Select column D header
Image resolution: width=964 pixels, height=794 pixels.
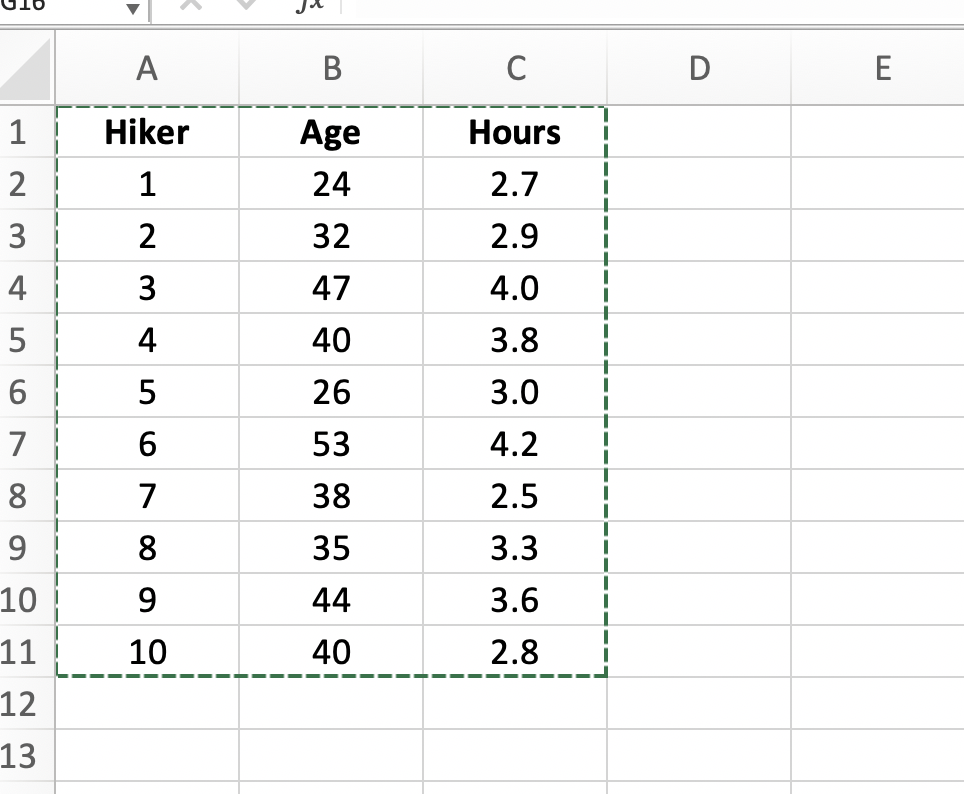699,68
